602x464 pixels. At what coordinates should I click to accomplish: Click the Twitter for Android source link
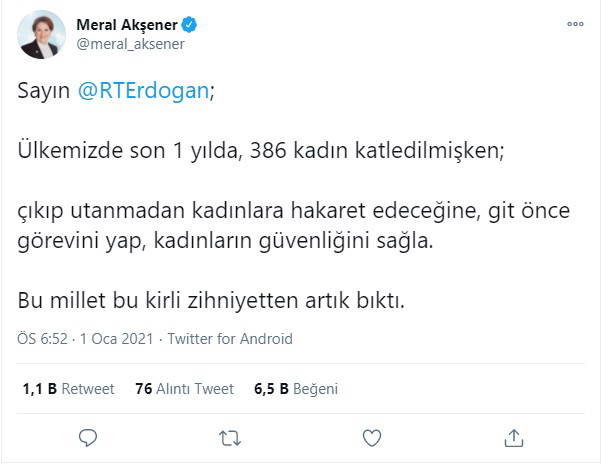click(230, 339)
